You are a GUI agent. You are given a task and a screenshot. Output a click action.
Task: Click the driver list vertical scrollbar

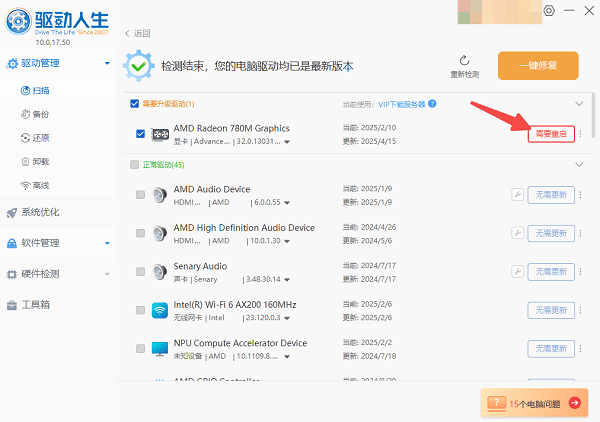tap(593, 115)
